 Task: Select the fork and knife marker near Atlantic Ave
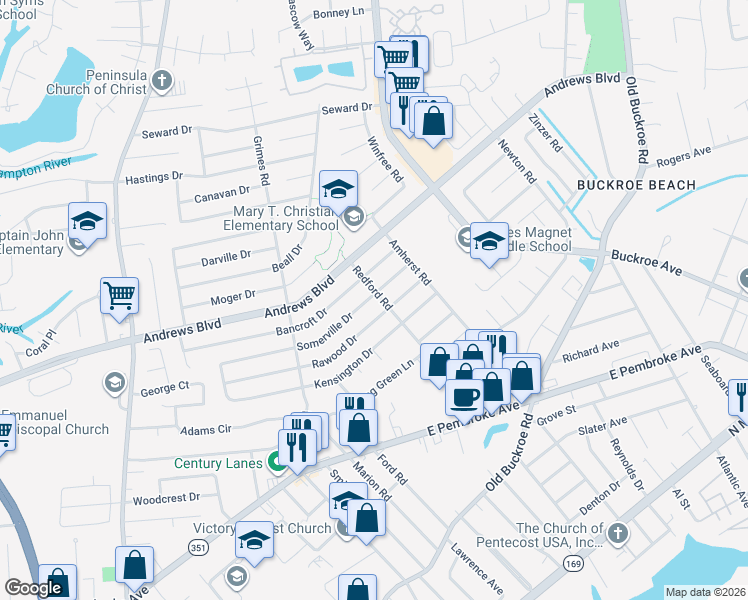coord(739,399)
